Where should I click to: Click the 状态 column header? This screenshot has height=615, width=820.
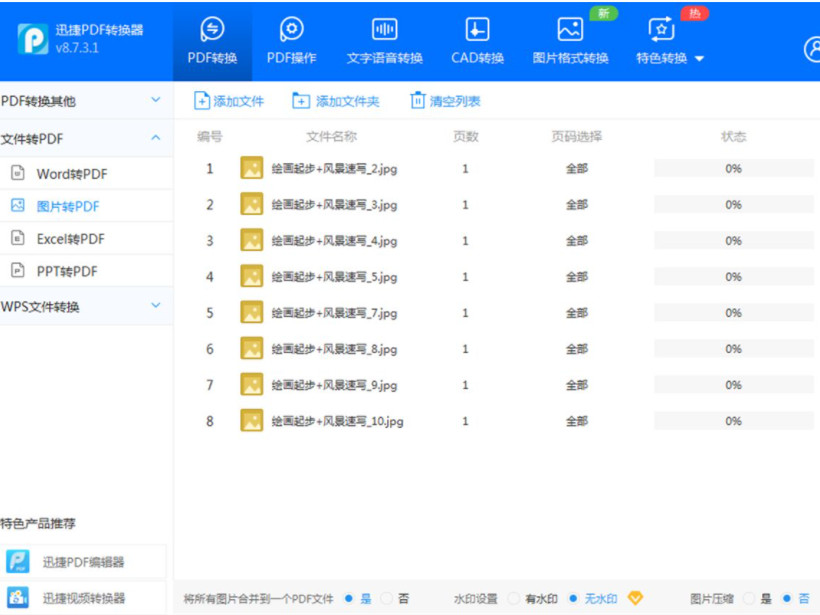click(734, 136)
